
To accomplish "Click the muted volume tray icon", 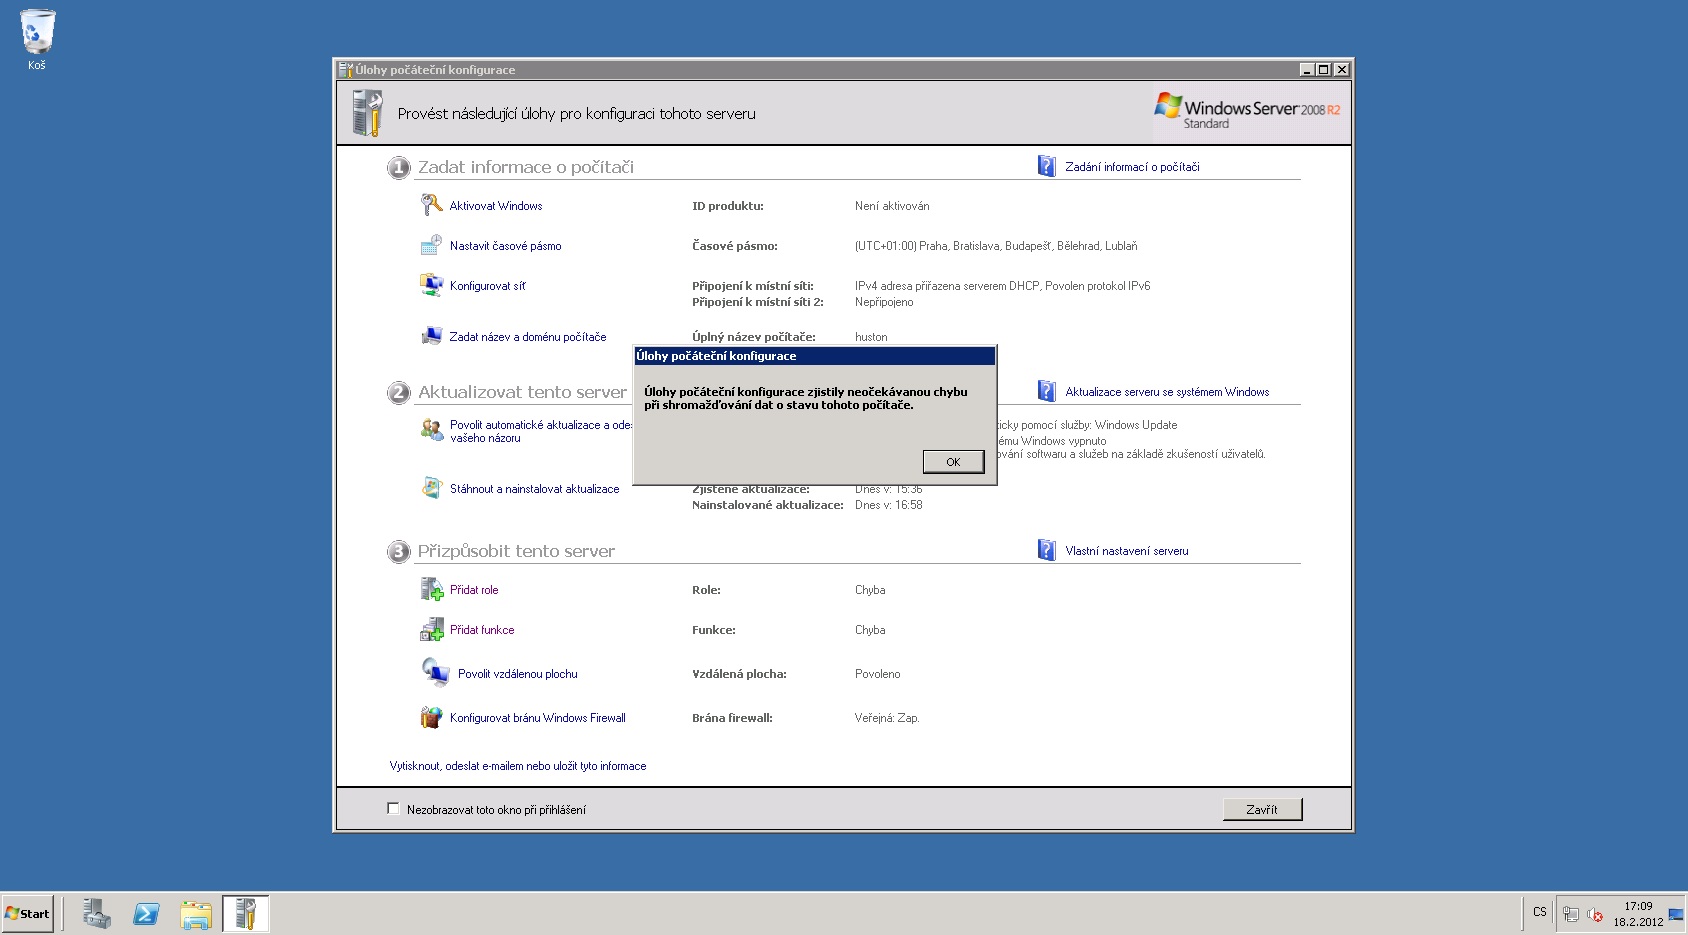I will tap(1595, 914).
